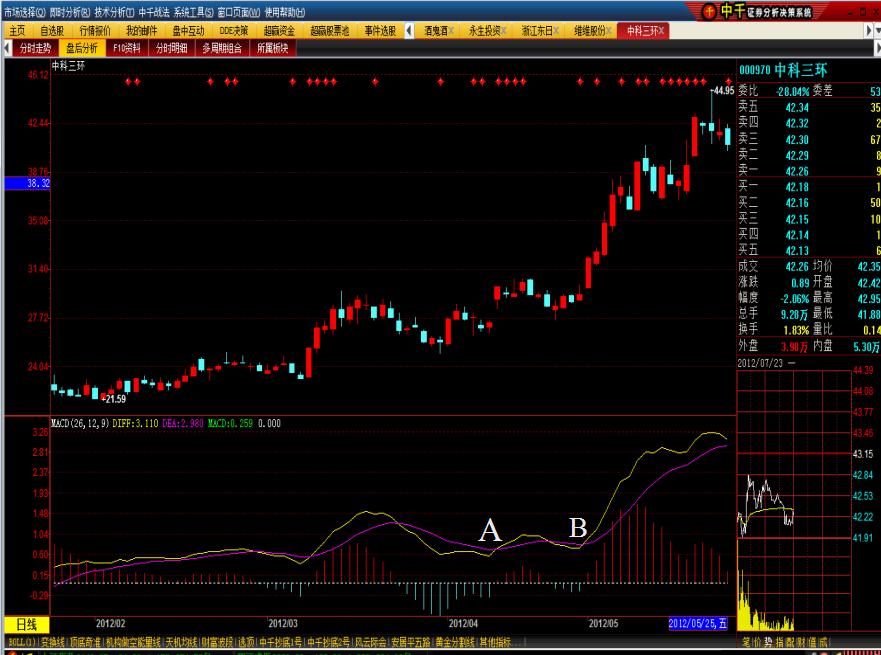Click the left tab-scroll arrow before 酒鬼酒
This screenshot has width=881, height=655.
[x=405, y=31]
